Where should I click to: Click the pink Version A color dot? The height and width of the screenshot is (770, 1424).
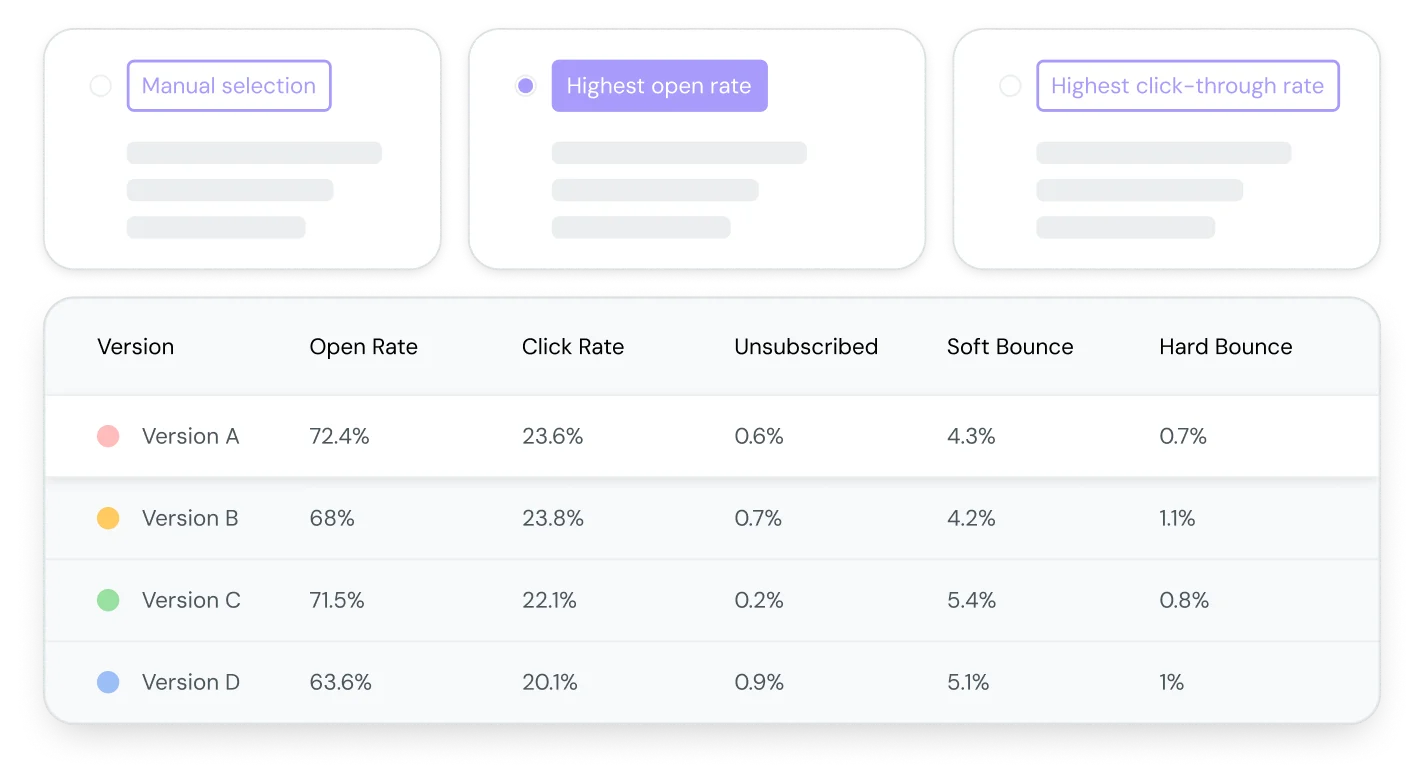tap(108, 436)
